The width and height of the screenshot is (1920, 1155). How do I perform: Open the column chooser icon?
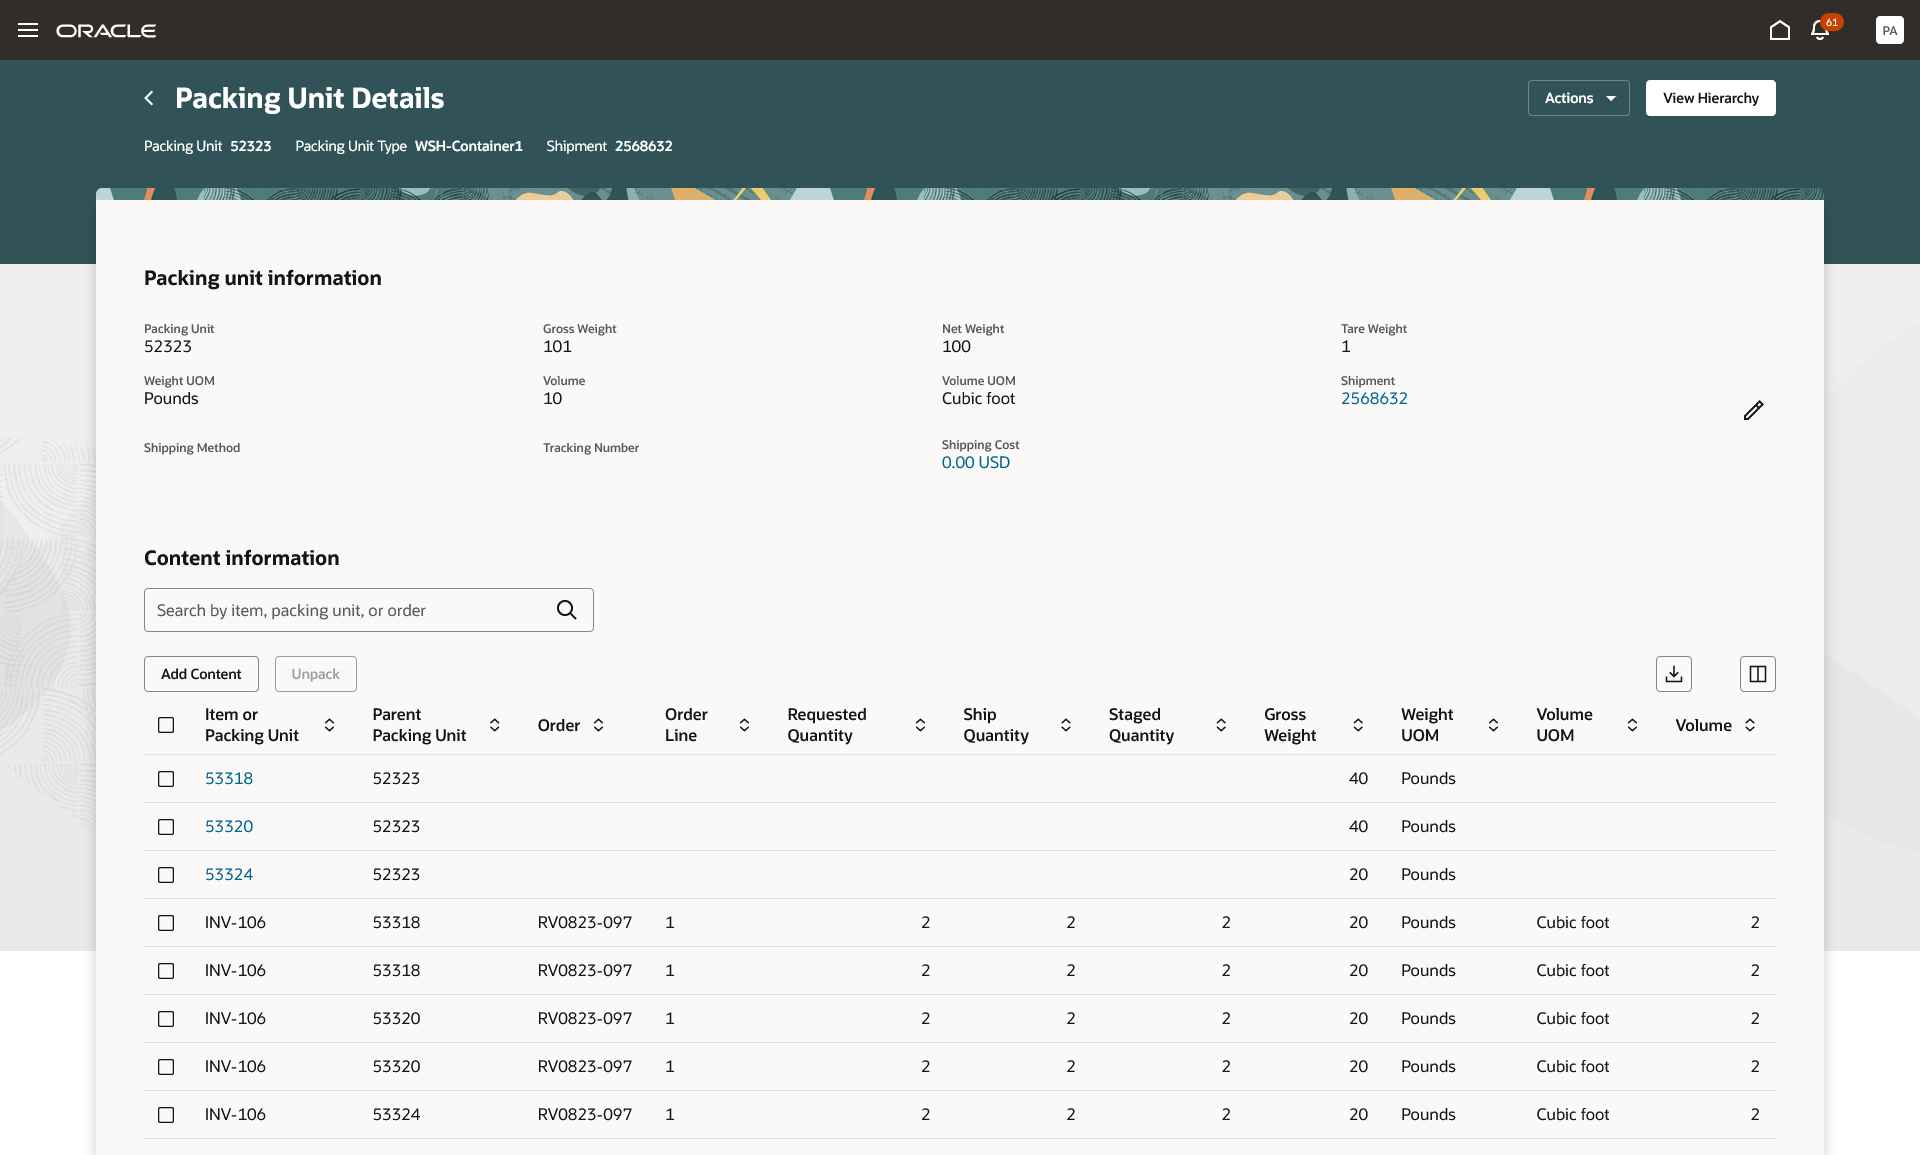point(1757,674)
